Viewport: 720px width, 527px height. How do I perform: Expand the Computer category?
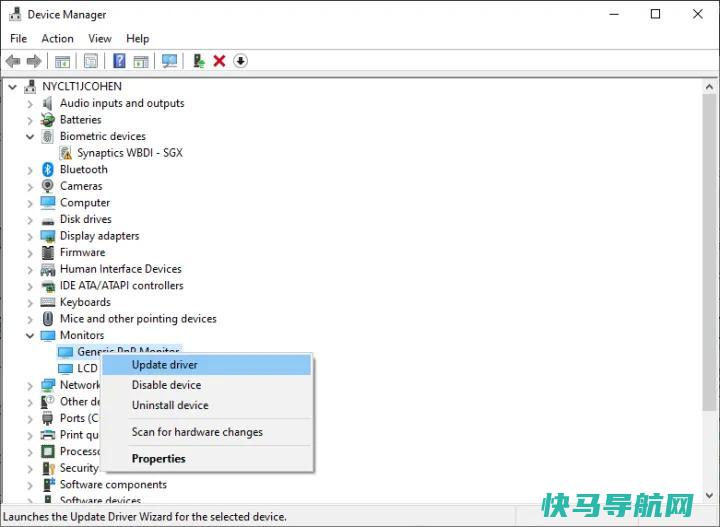tap(30, 203)
